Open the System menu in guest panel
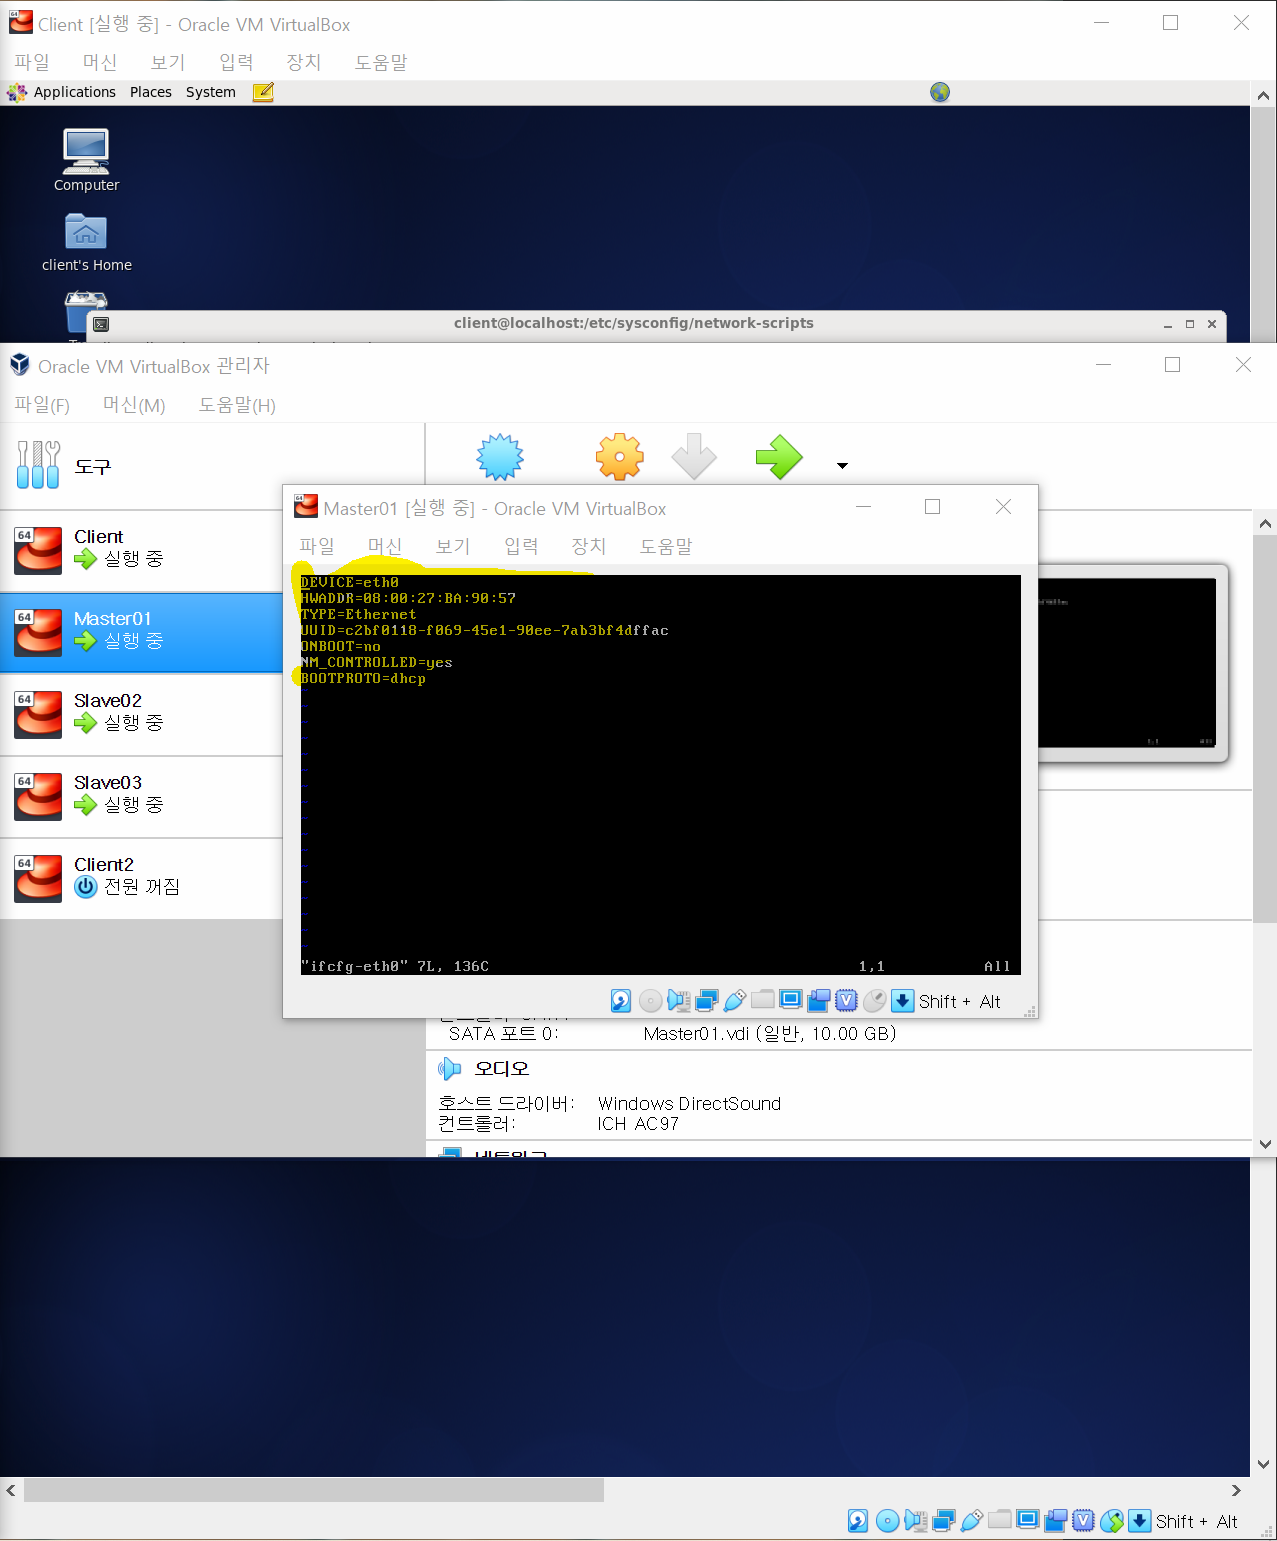The height and width of the screenshot is (1541, 1277). (x=211, y=92)
